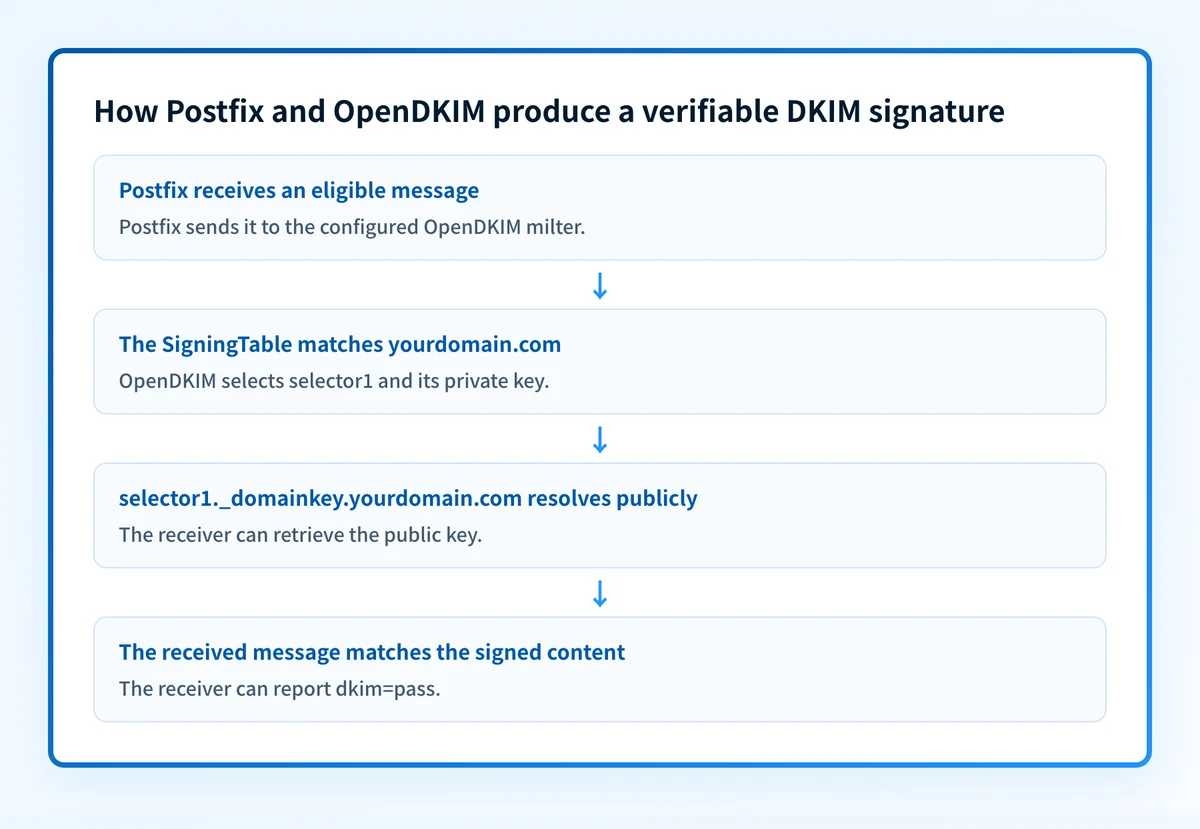Select "selector1._domainkey.yourdomain.com resolves publicly" title

[x=408, y=498]
